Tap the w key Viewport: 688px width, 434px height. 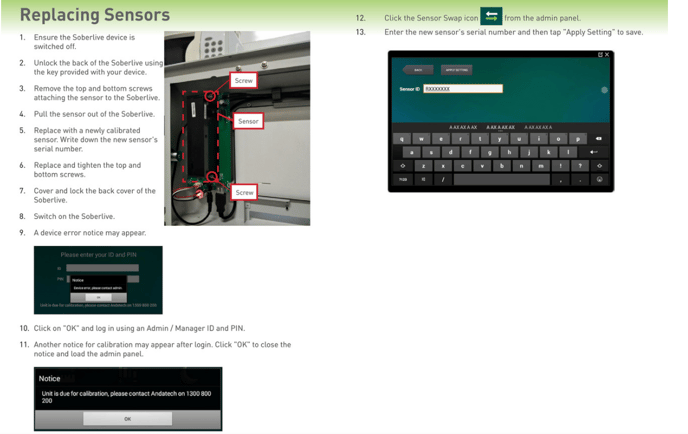tap(421, 139)
